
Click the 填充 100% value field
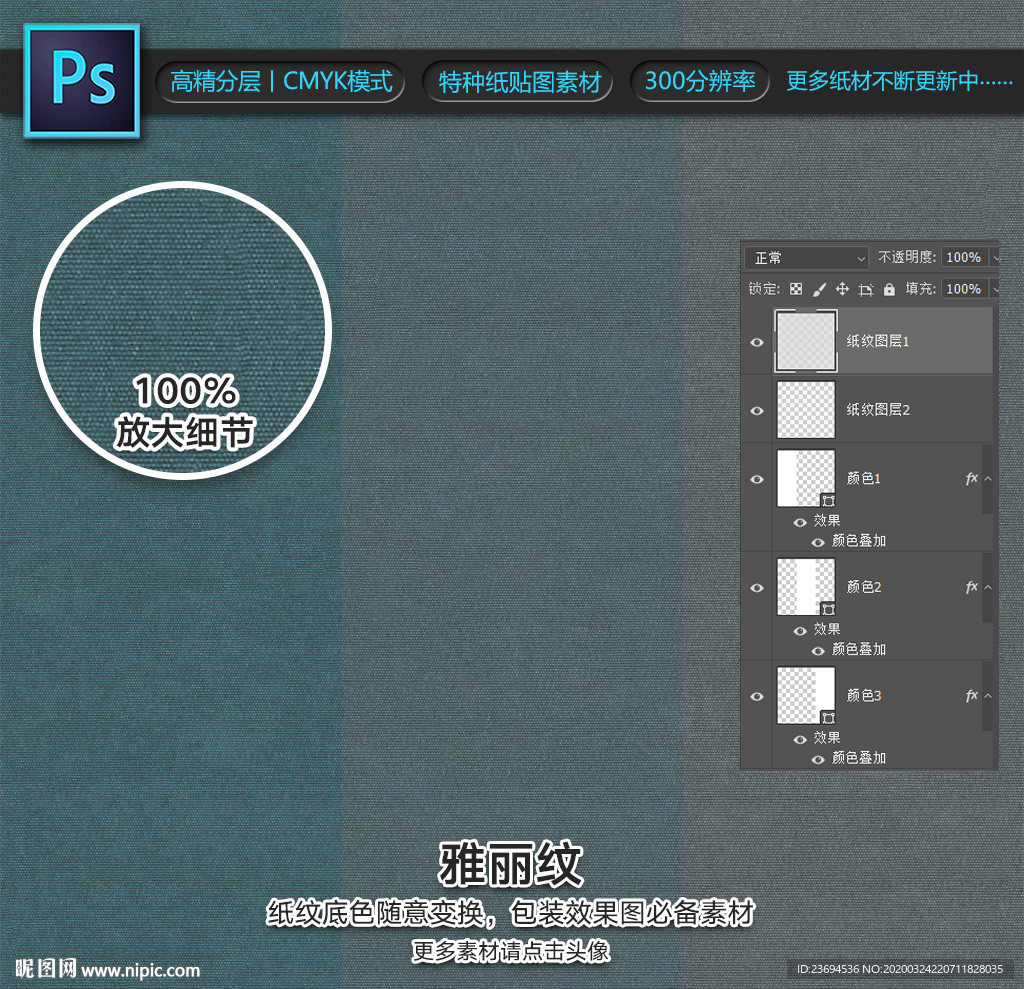tap(965, 289)
